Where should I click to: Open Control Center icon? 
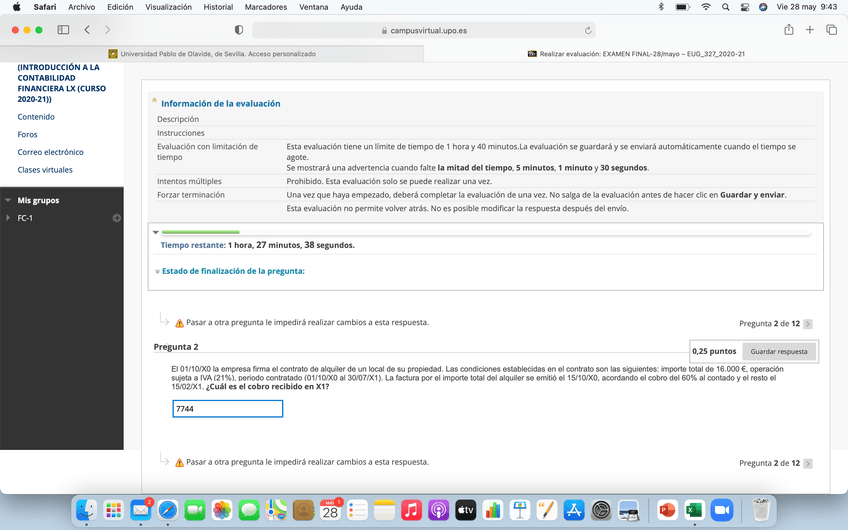(x=745, y=7)
